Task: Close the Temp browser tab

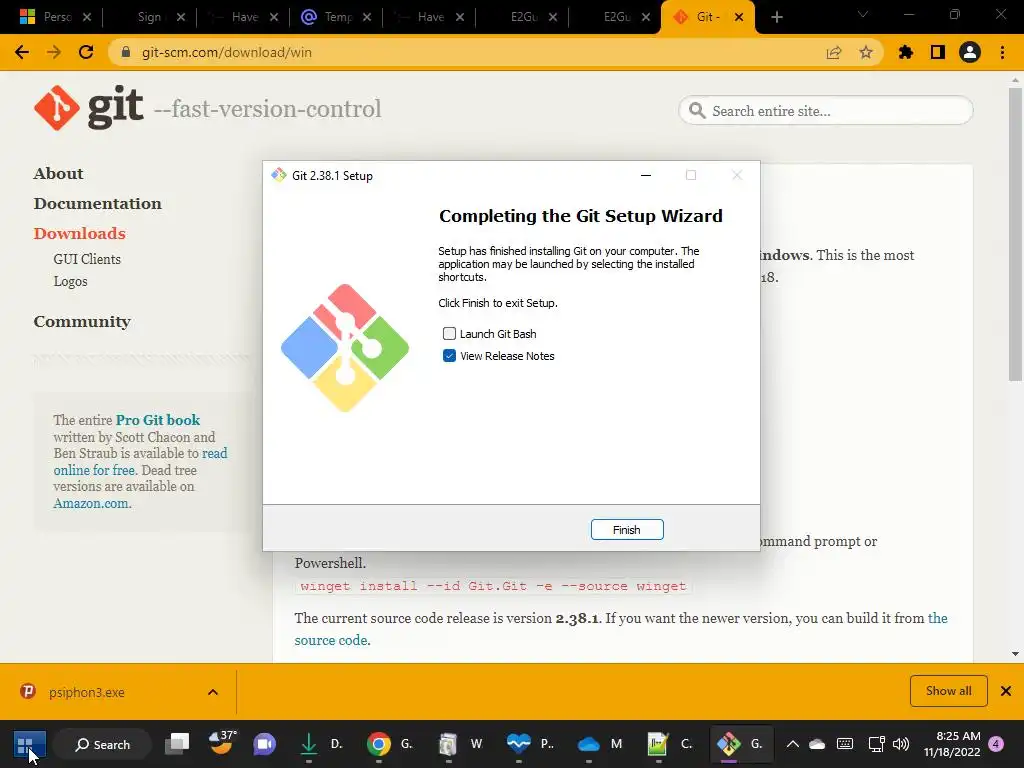Action: click(x=367, y=17)
